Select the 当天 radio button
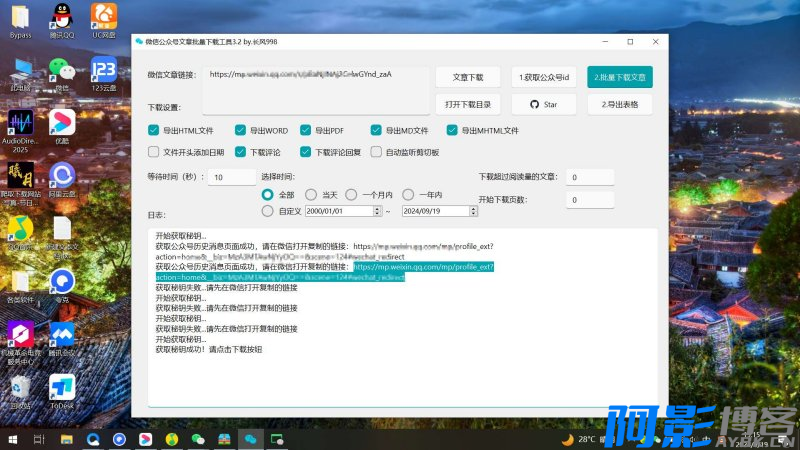Viewport: 800px width, 450px height. coord(311,194)
